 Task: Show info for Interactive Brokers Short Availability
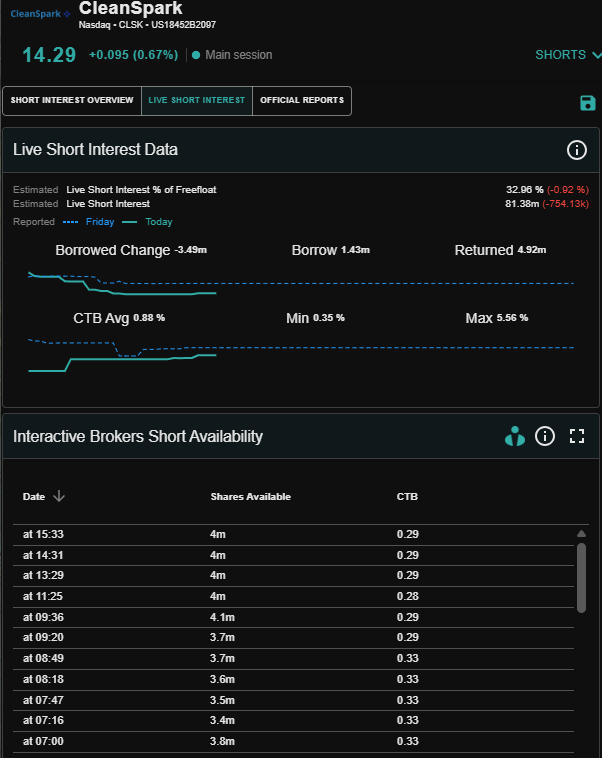544,436
